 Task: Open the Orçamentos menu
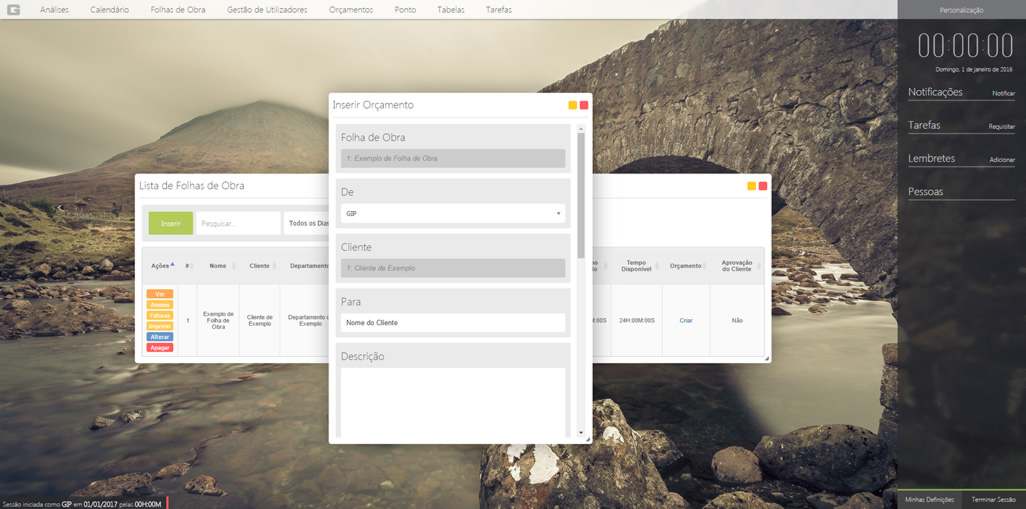point(351,10)
